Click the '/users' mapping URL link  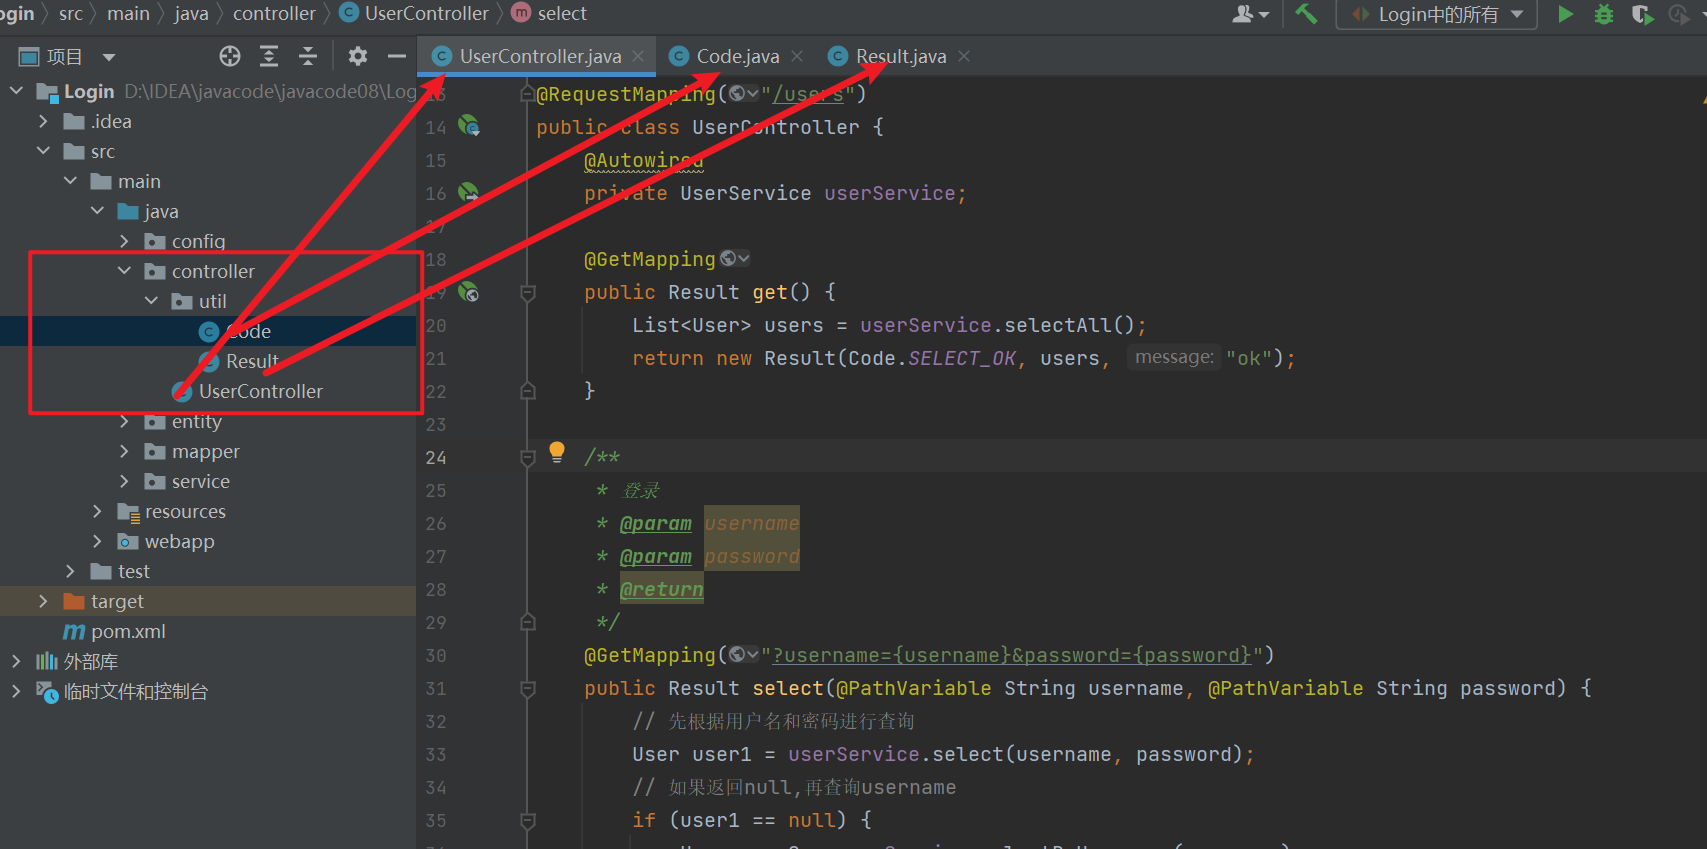click(808, 95)
